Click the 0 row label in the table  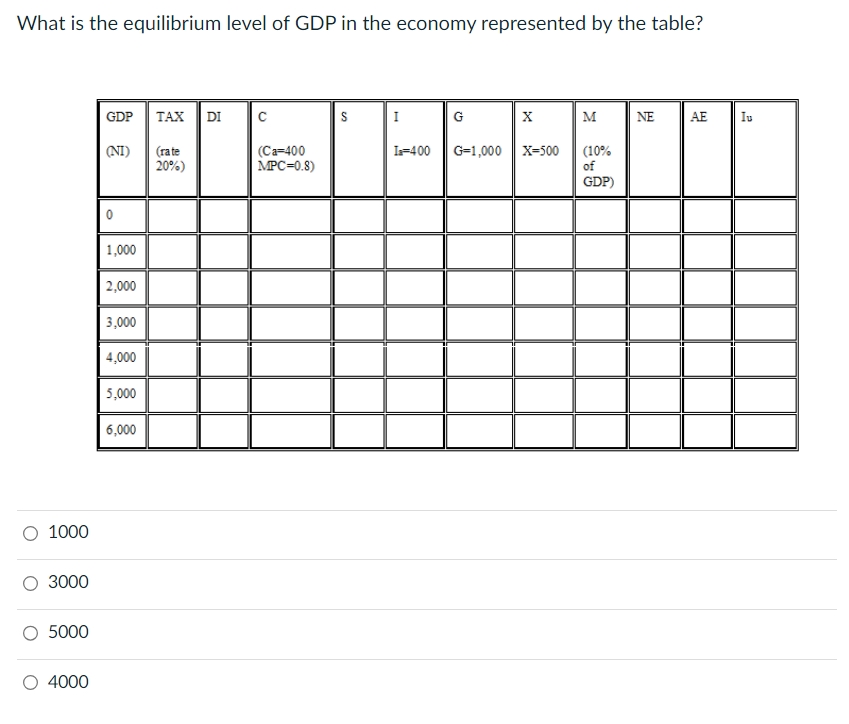110,214
